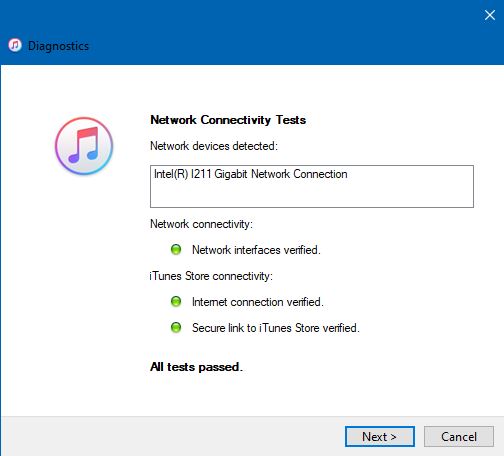Close the Diagnostics window

[x=490, y=15]
